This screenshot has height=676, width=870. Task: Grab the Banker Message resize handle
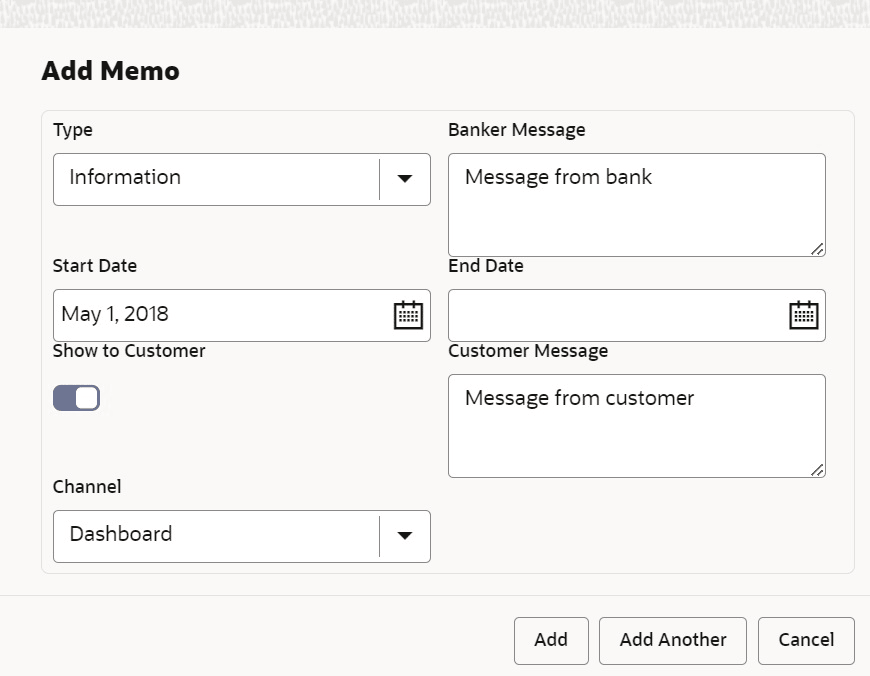[817, 248]
